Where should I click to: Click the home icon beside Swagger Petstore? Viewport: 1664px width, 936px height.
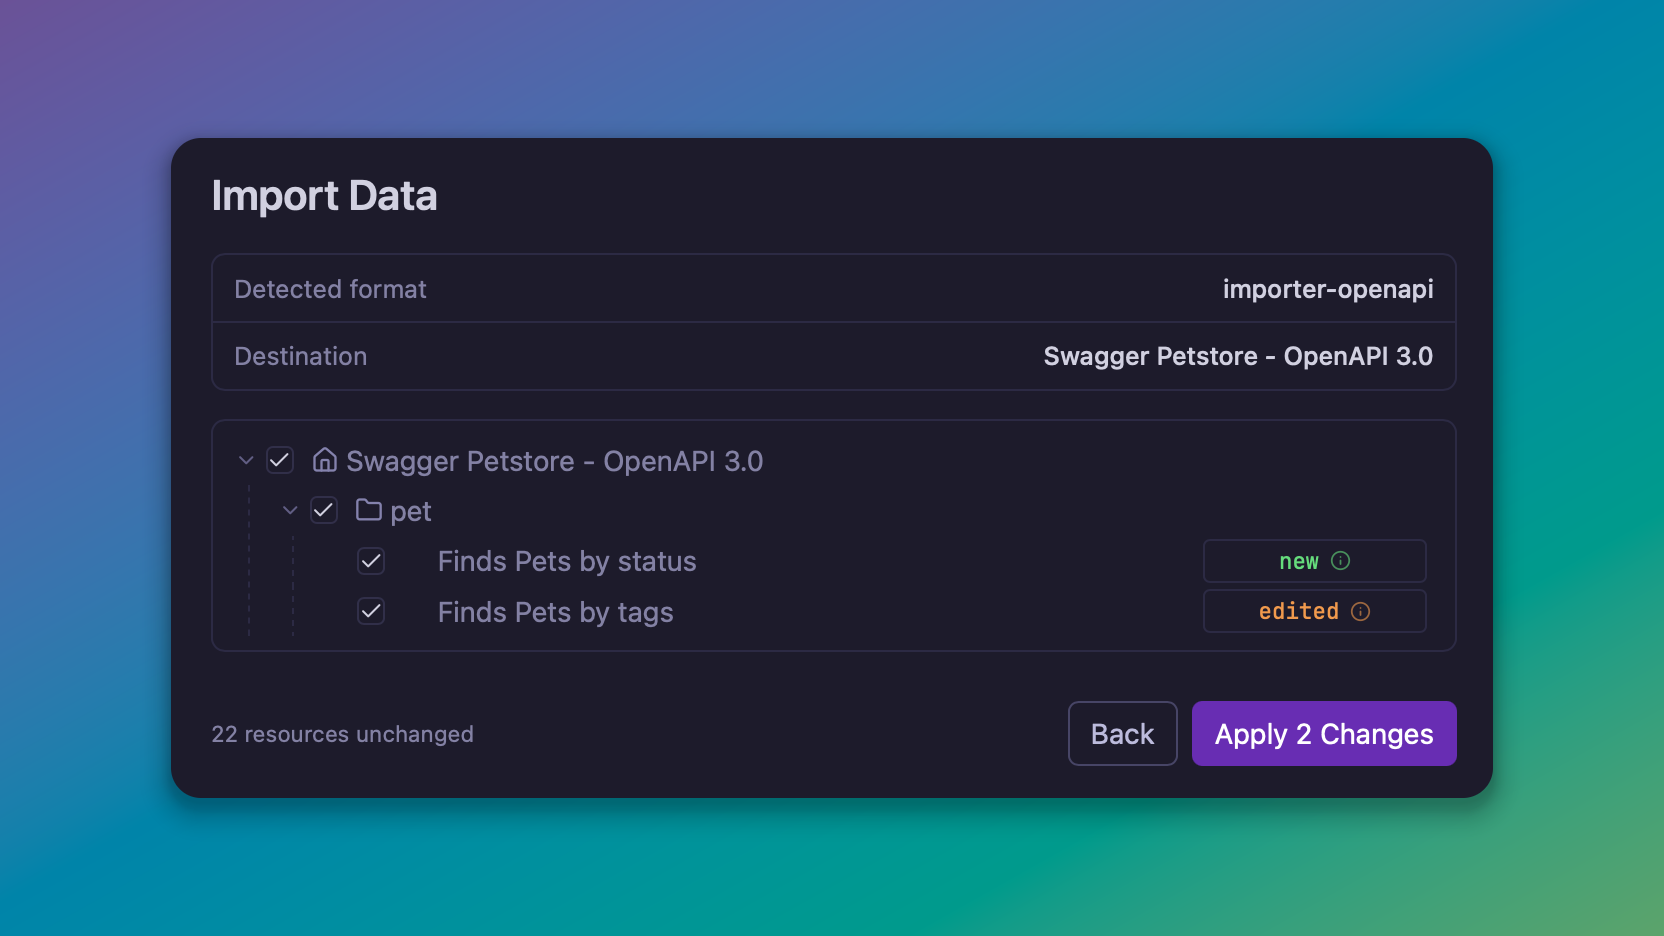(x=325, y=460)
